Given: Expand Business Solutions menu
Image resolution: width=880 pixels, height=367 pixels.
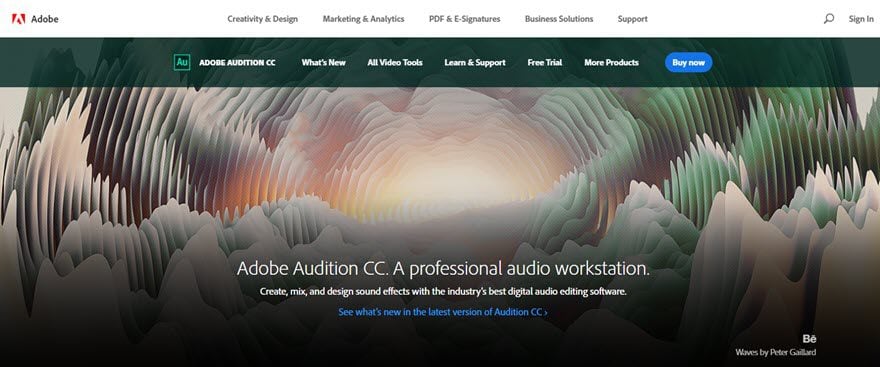Looking at the screenshot, I should (559, 19).
